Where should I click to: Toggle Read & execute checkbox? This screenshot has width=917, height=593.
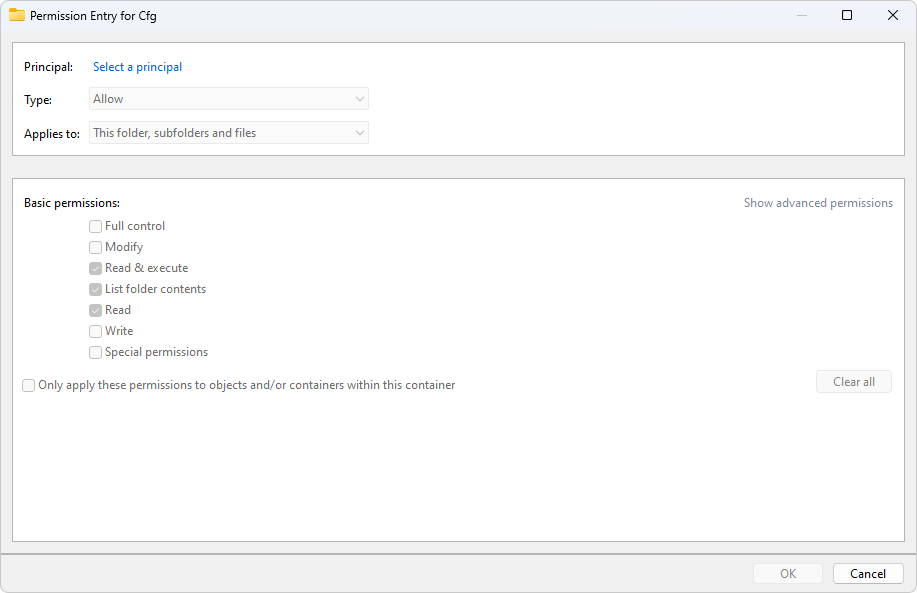(95, 268)
